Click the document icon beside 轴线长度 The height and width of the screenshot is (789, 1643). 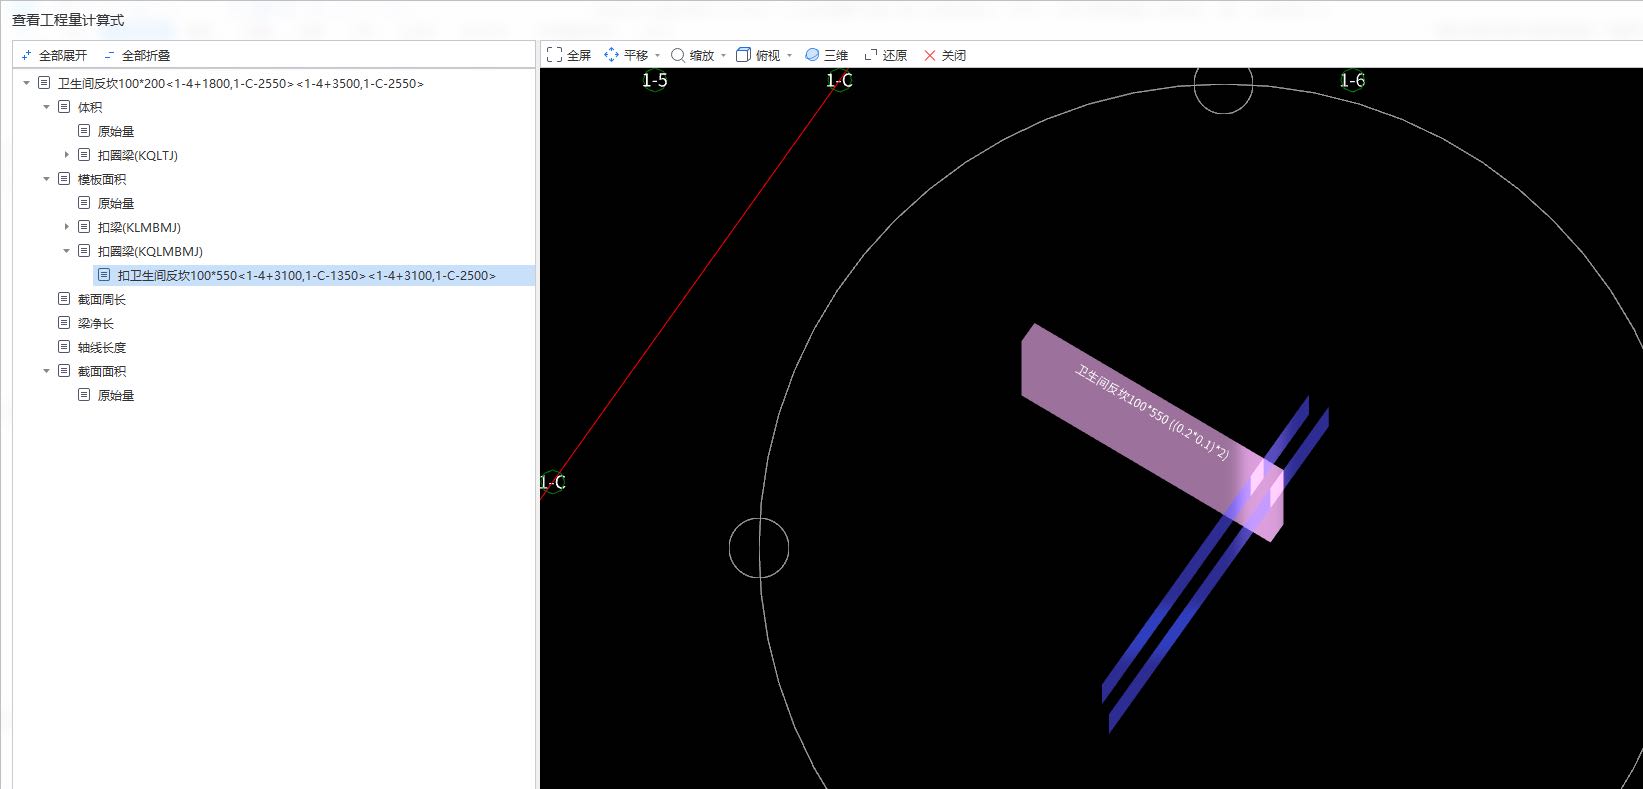click(64, 347)
